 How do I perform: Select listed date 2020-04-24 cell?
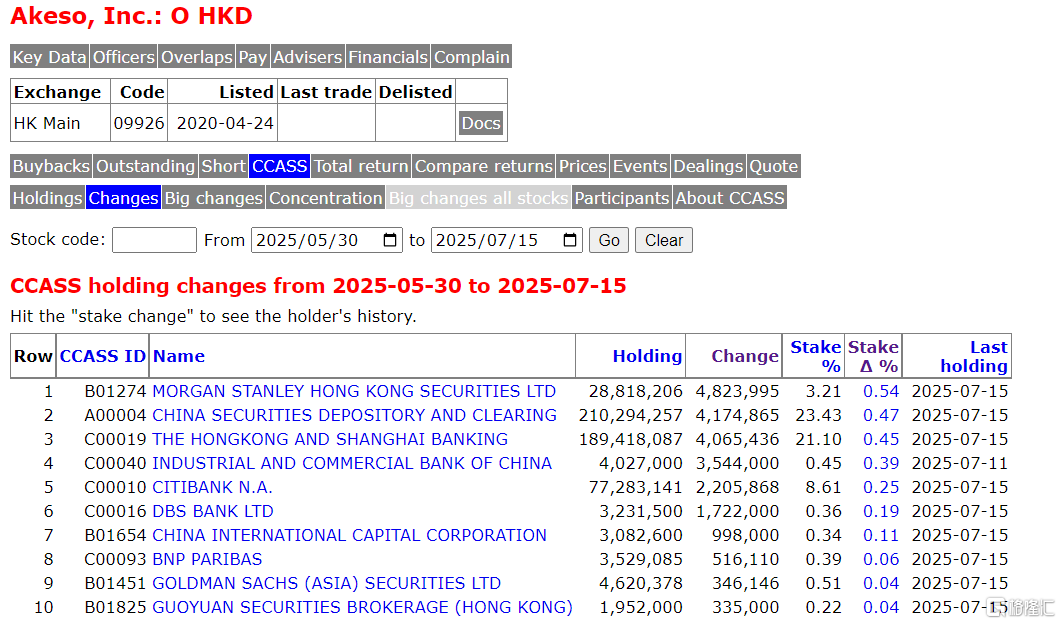click(223, 123)
